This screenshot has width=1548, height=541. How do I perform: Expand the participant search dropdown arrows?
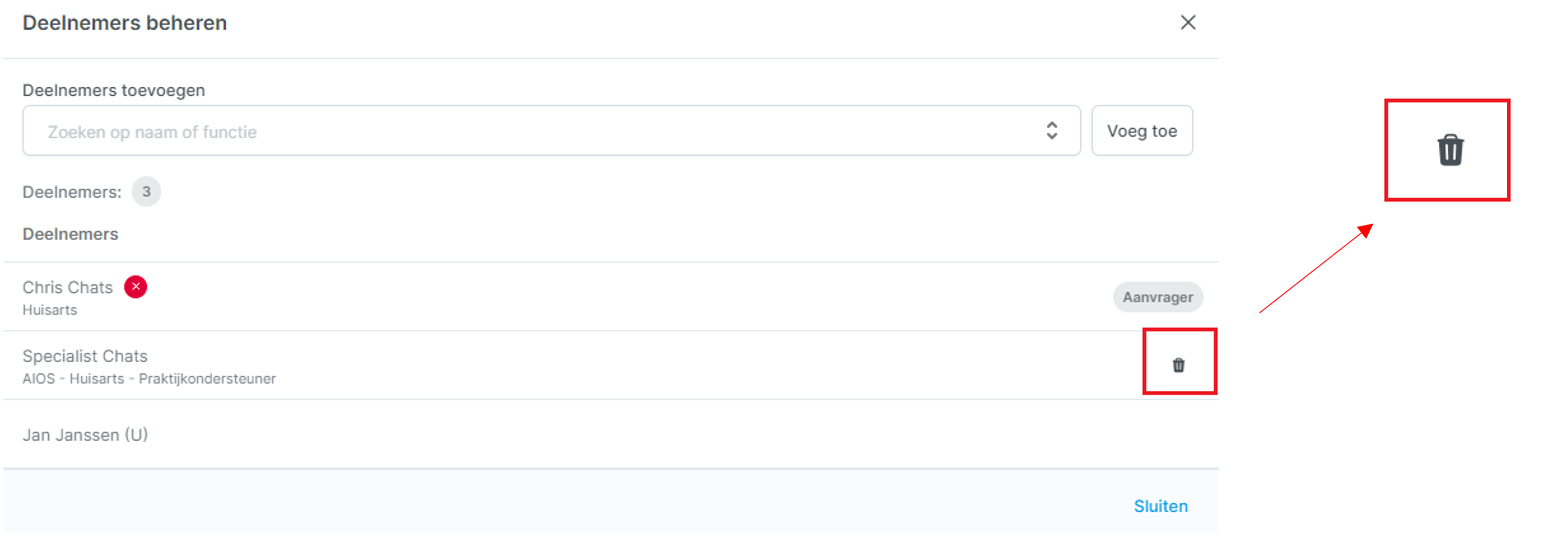[x=1052, y=130]
